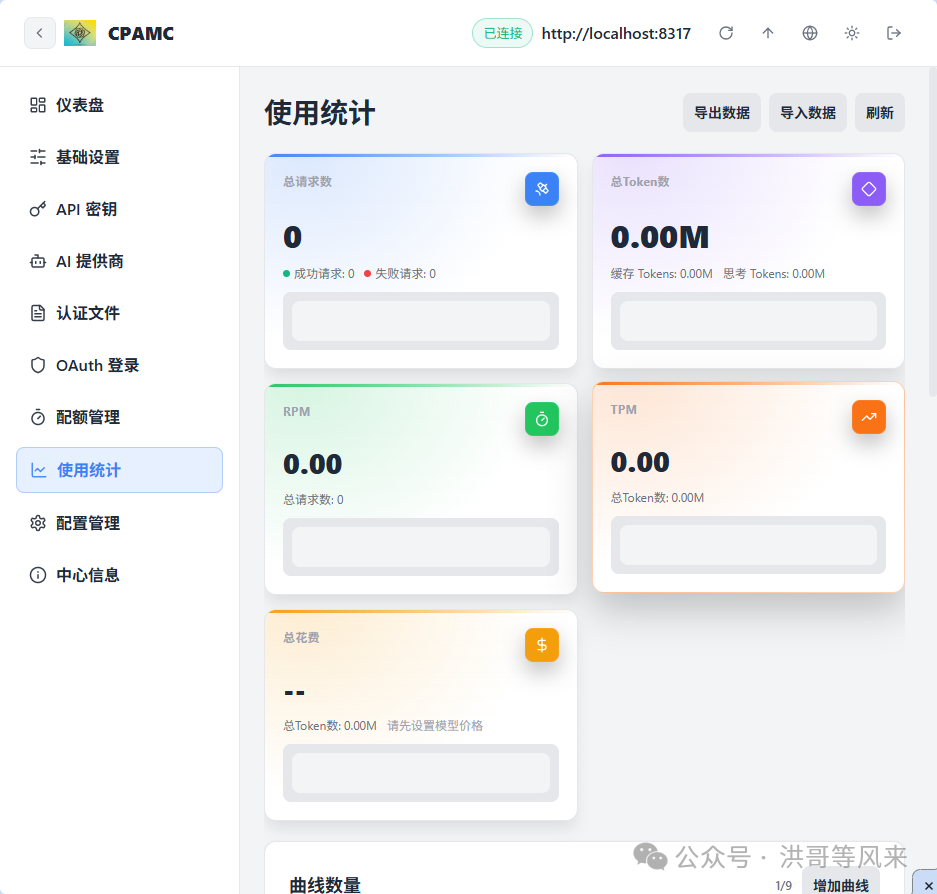
Task: Click the 导入数据 button
Action: (807, 112)
